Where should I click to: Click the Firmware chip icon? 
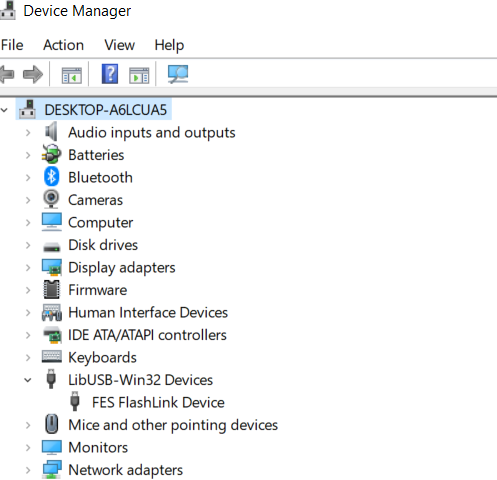pos(52,289)
